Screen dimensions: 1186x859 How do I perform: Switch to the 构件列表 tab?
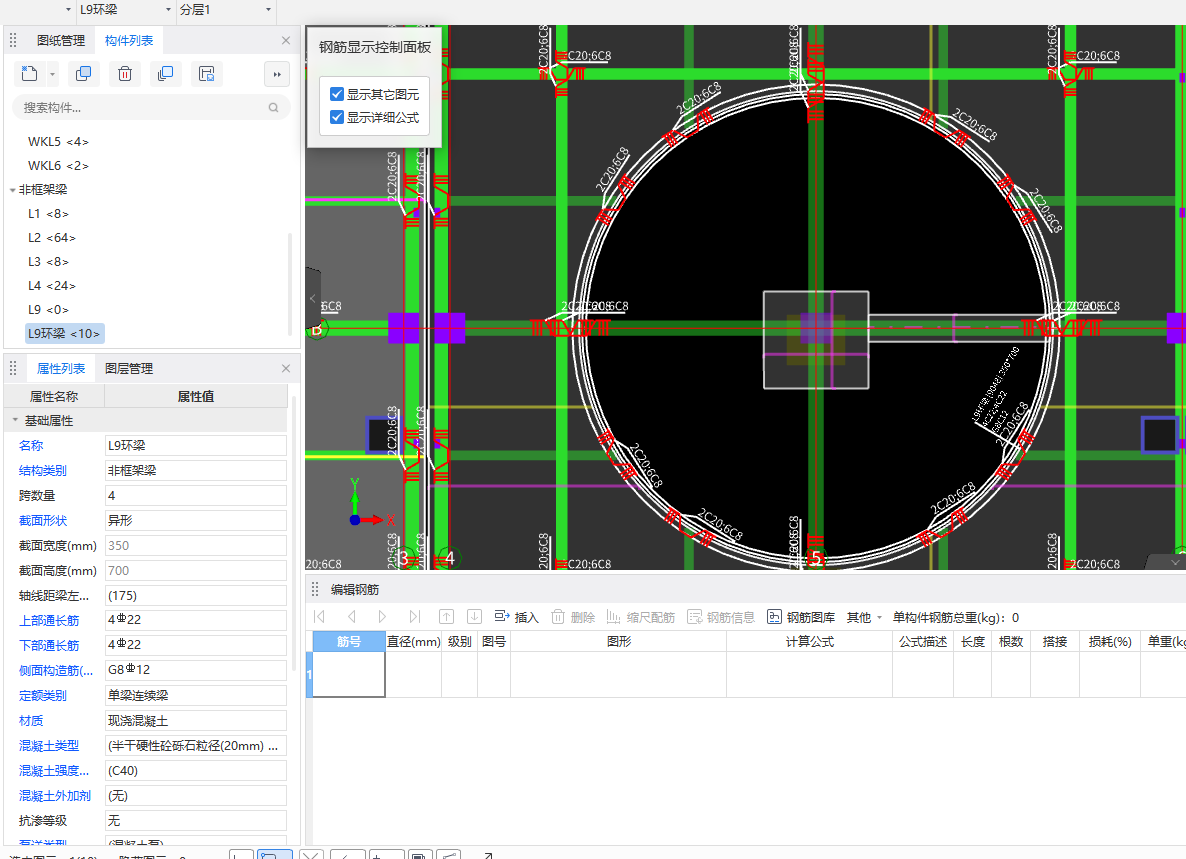129,41
